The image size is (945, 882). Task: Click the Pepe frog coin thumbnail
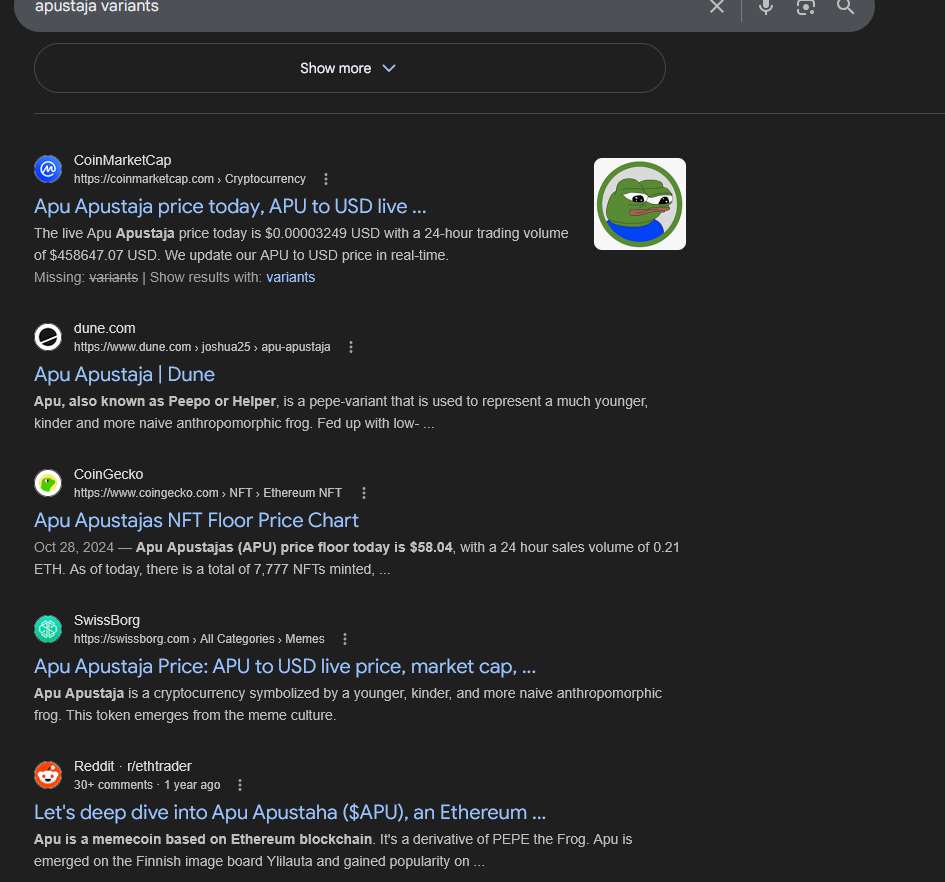[x=639, y=204]
